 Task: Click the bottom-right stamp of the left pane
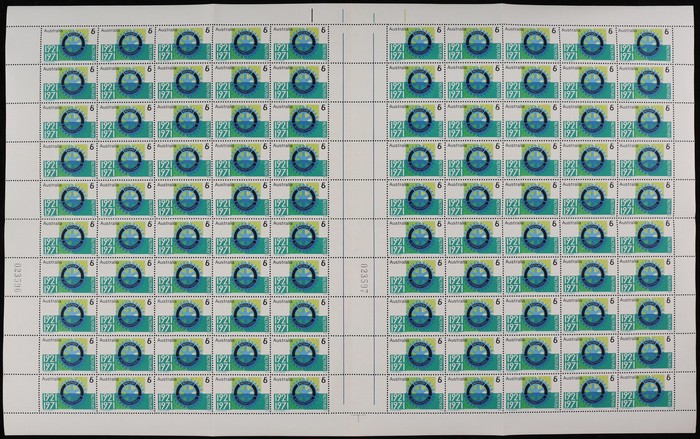coord(299,392)
